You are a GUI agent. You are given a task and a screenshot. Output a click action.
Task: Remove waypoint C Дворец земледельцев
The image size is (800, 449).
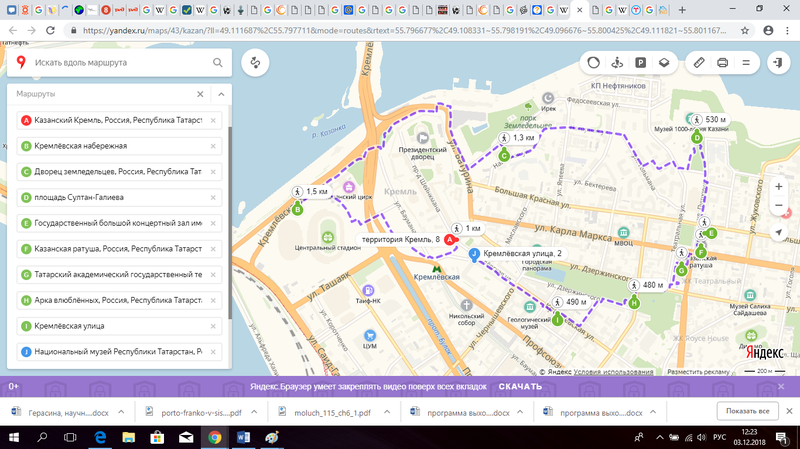point(213,172)
